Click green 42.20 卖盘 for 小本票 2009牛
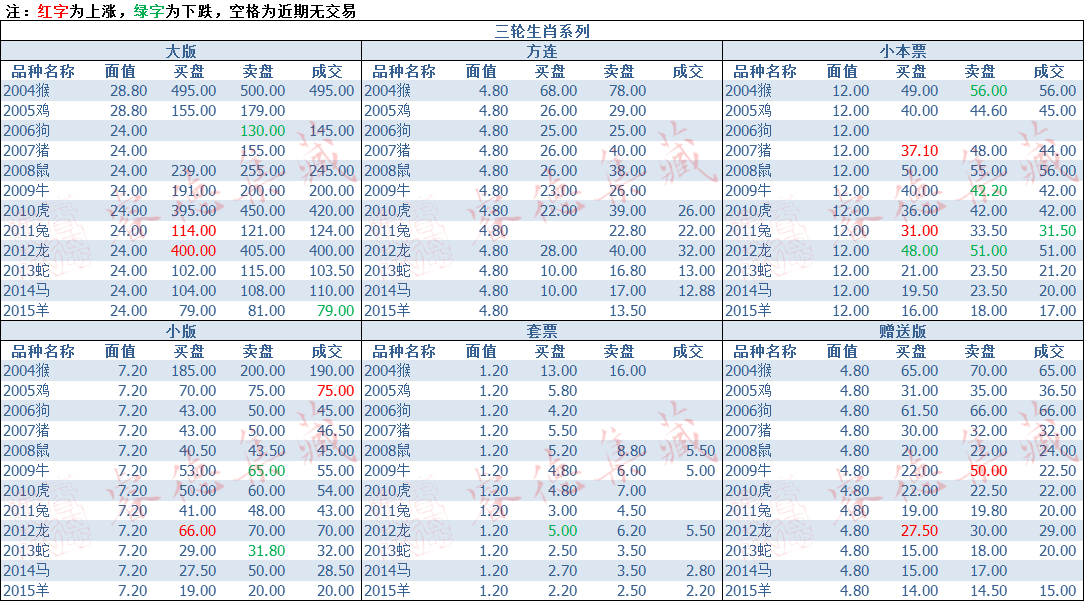Viewport: 1084px width, 601px height. click(989, 191)
